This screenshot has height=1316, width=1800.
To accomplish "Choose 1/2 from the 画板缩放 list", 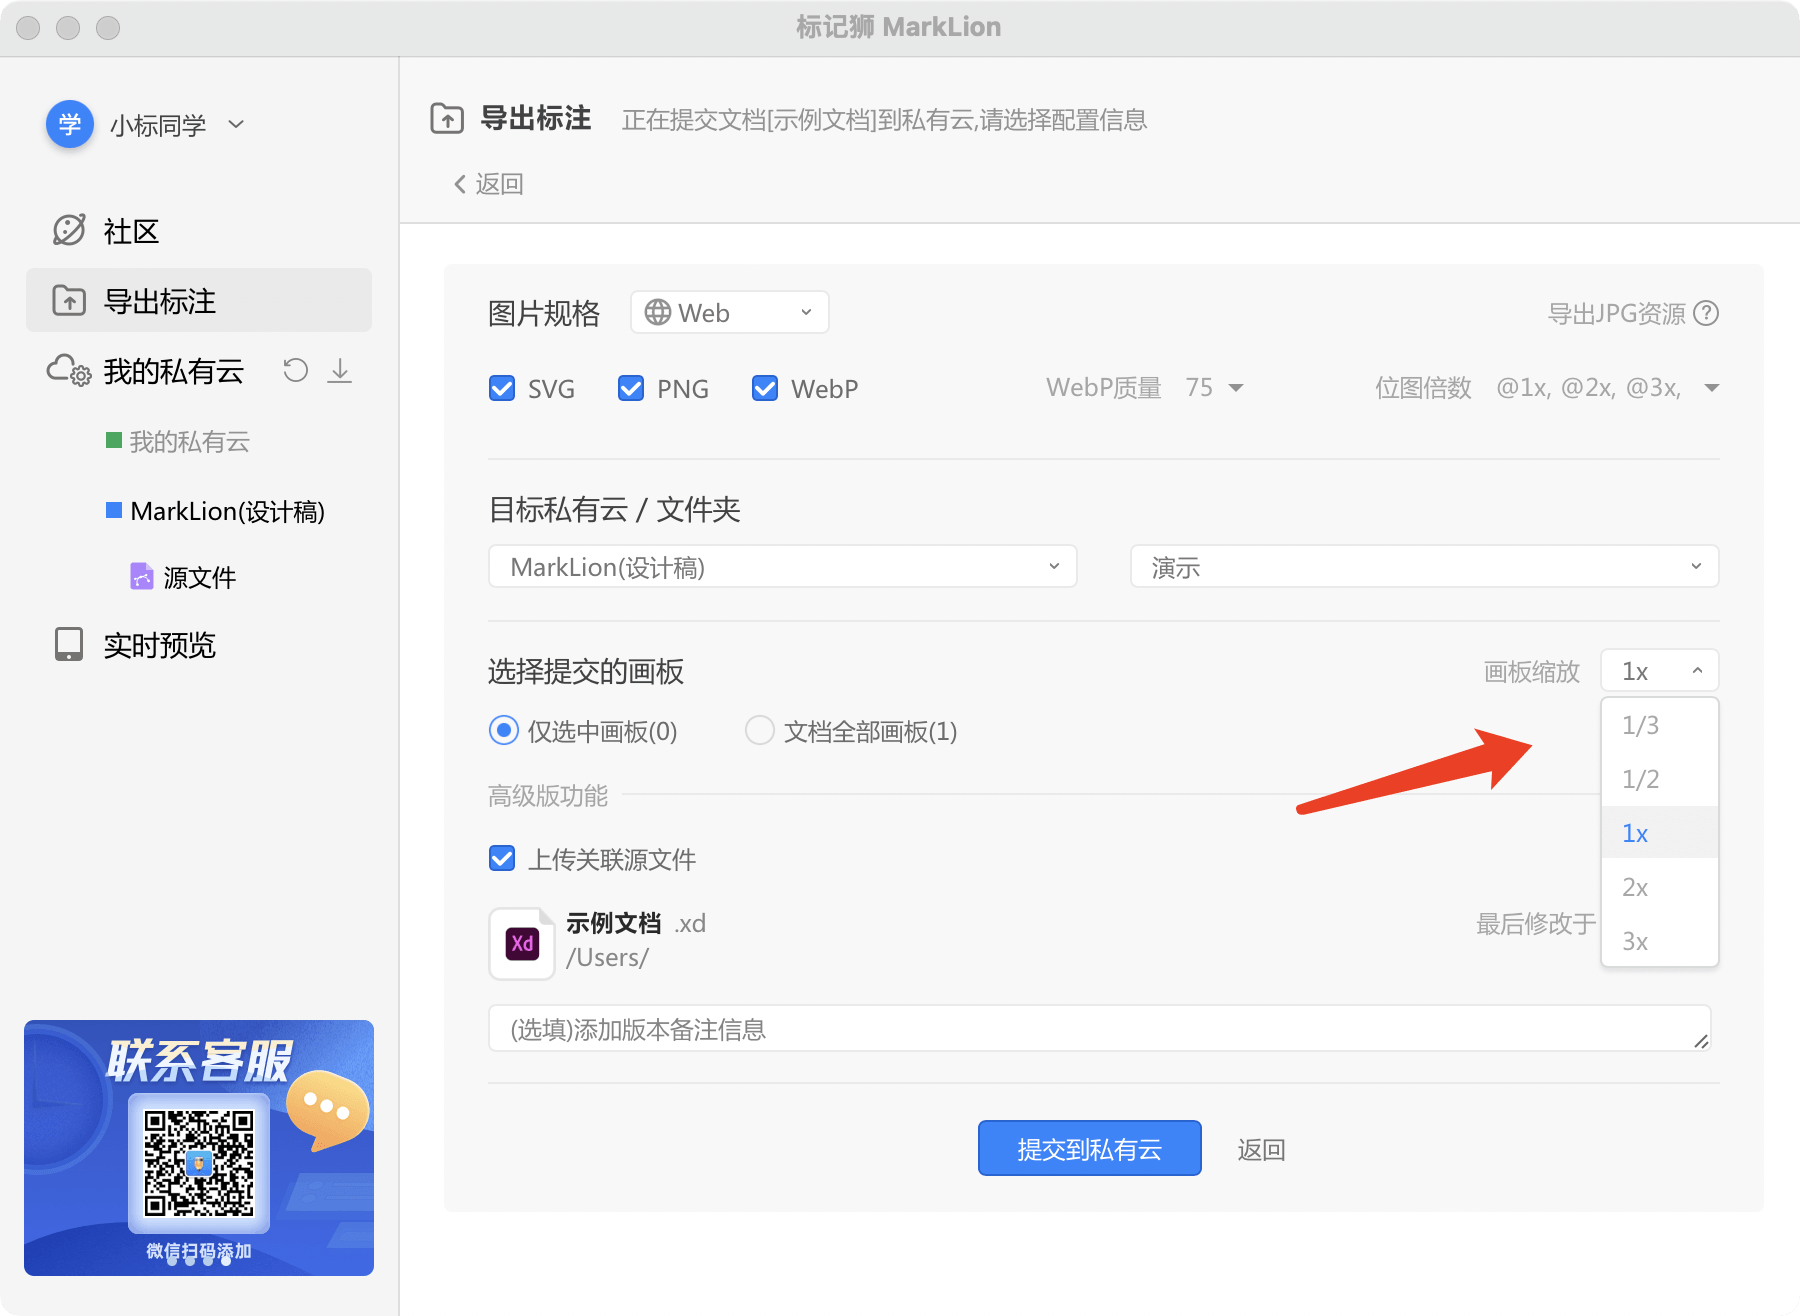I will coord(1640,779).
